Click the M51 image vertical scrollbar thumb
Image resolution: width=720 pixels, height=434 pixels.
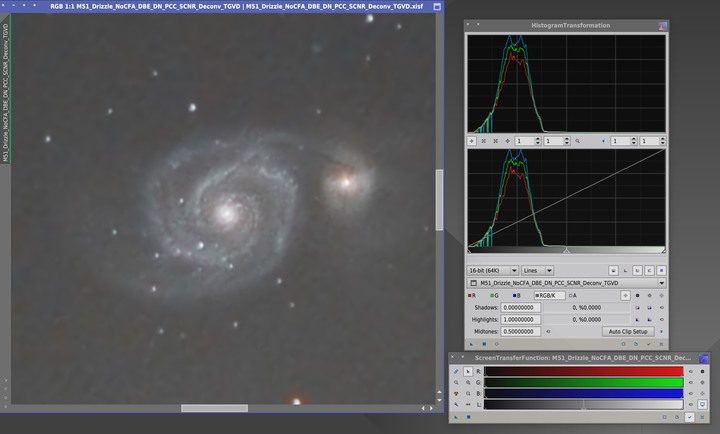point(439,200)
